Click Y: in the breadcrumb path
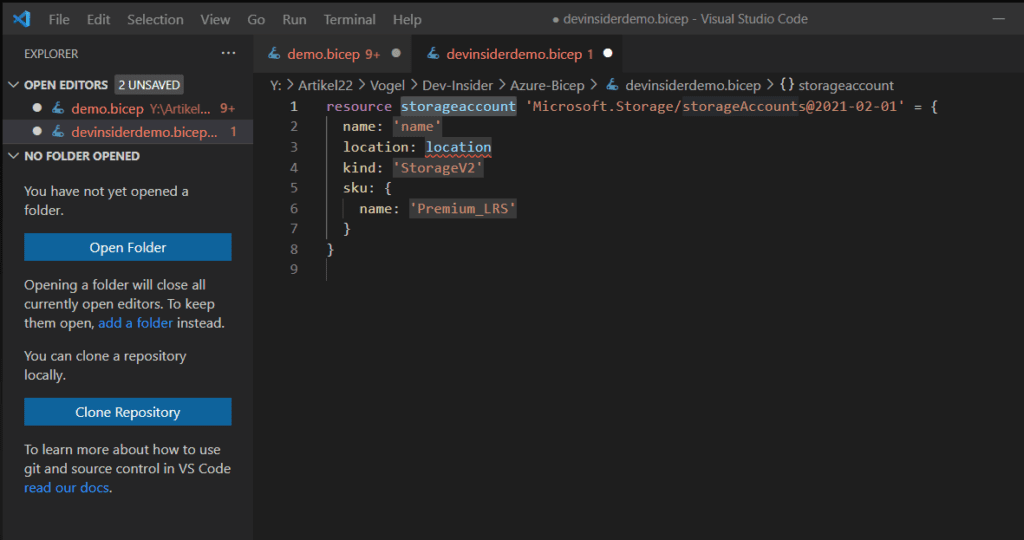This screenshot has width=1024, height=540. click(x=276, y=86)
